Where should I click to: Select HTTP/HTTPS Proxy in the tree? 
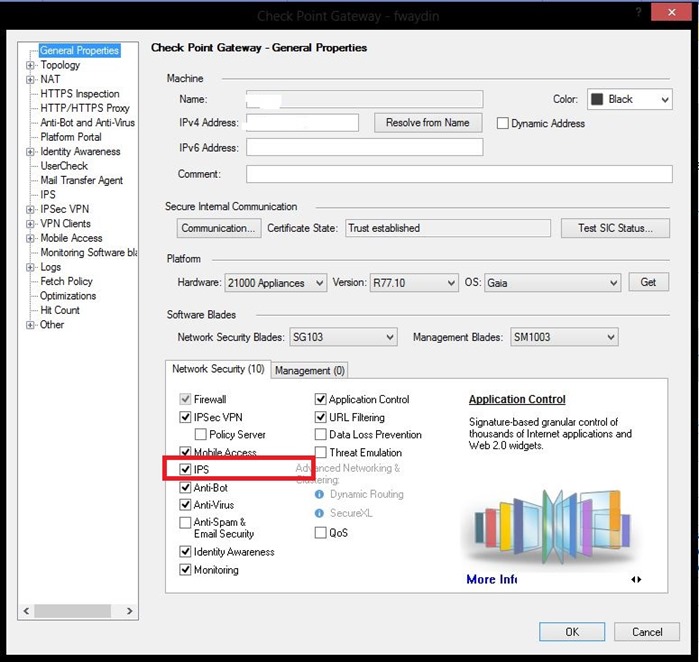[85, 108]
